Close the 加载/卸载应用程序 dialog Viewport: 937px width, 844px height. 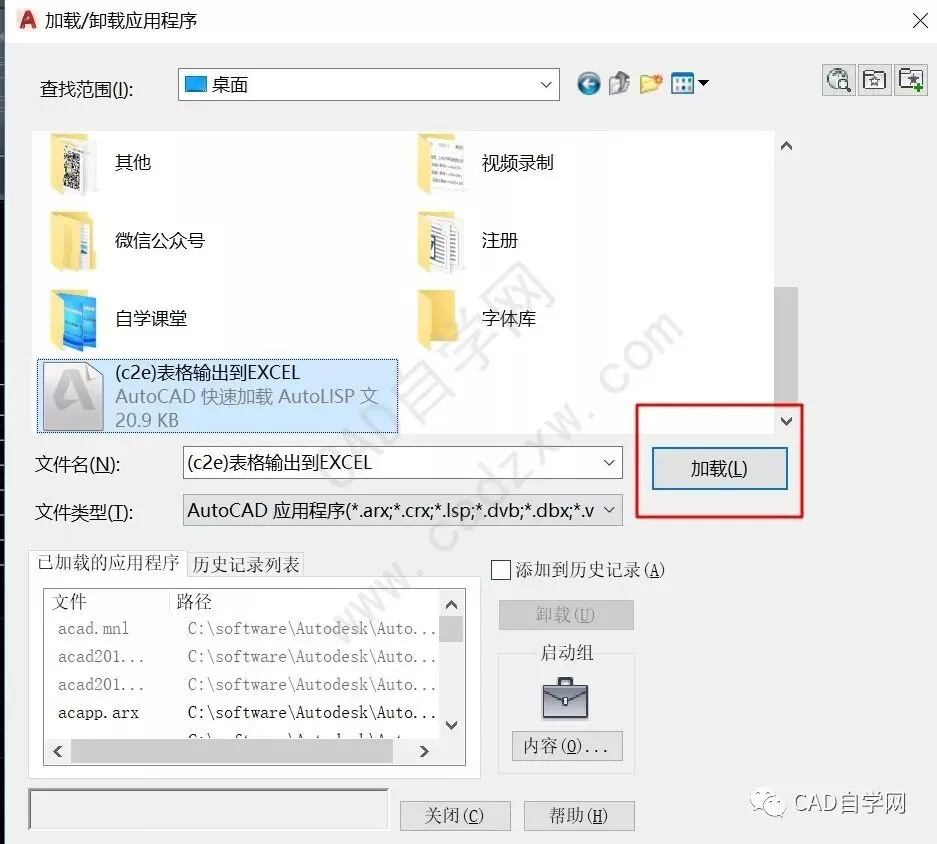pyautogui.click(x=920, y=20)
